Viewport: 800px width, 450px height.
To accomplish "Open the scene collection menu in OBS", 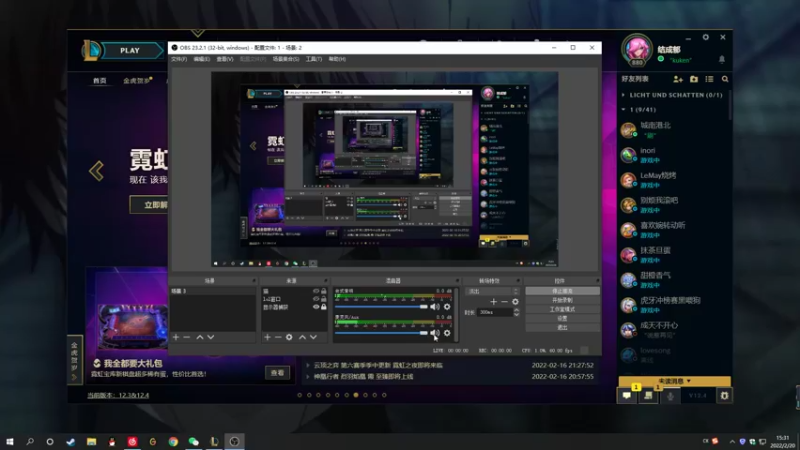I will (x=286, y=59).
